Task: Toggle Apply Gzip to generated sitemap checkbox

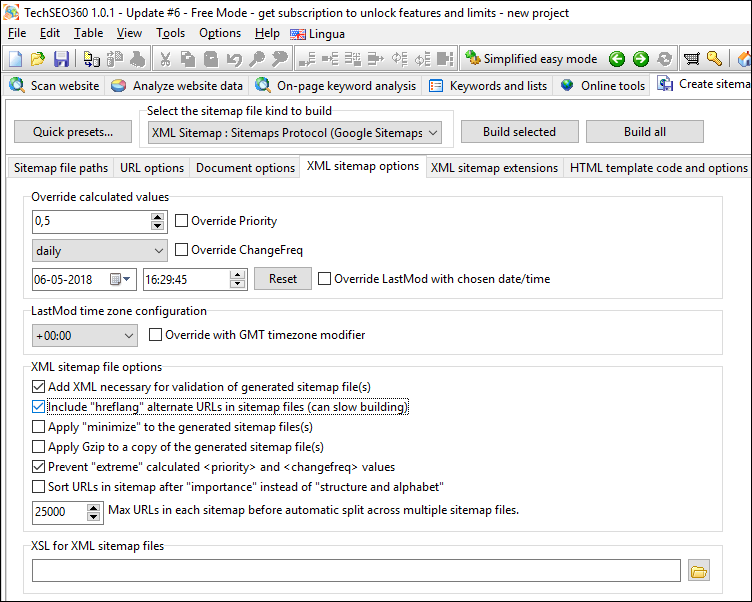Action: pos(39,447)
